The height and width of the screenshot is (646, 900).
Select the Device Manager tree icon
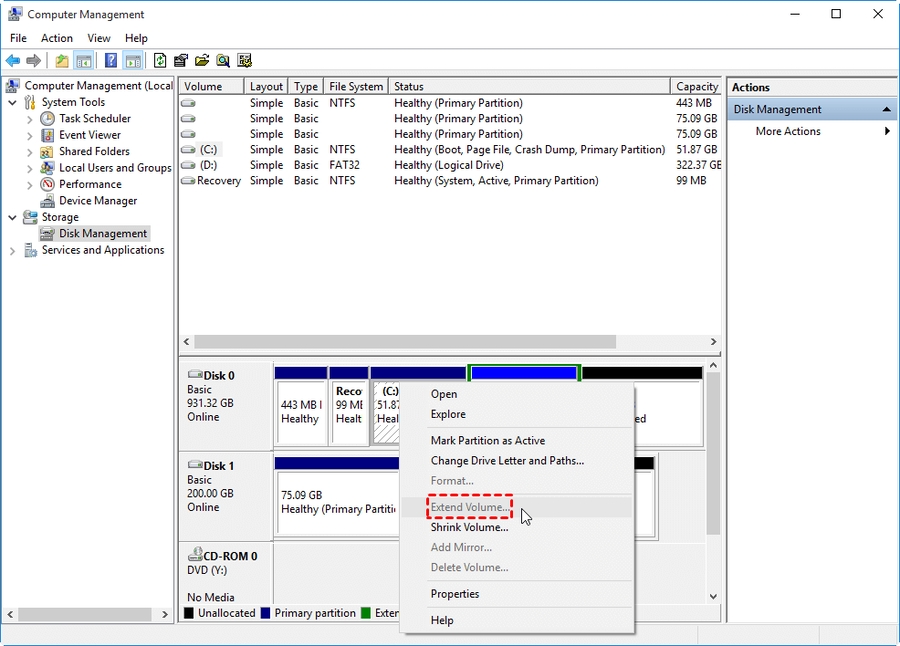point(46,200)
